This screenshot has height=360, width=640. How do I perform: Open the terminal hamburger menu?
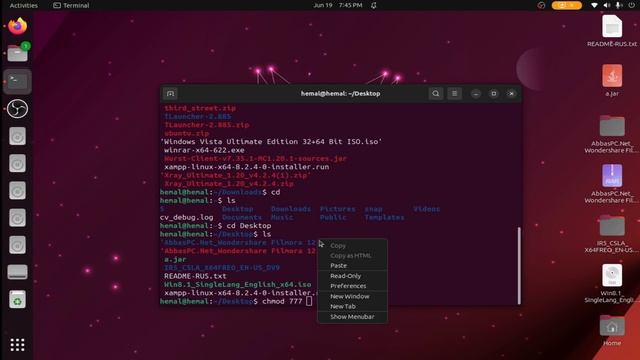pyautogui.click(x=454, y=93)
